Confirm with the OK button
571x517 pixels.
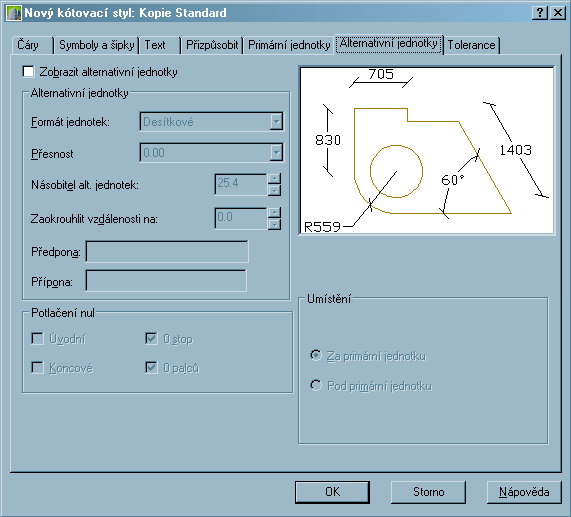tap(332, 492)
